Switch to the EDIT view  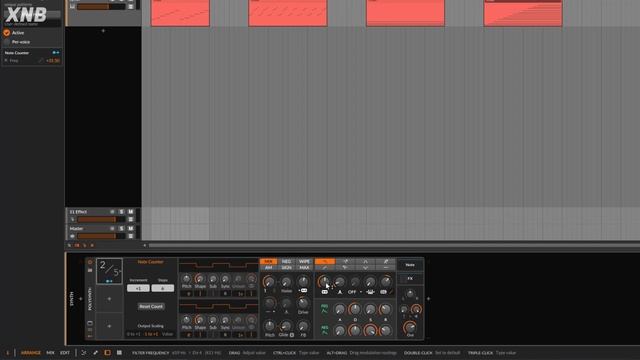coord(65,353)
